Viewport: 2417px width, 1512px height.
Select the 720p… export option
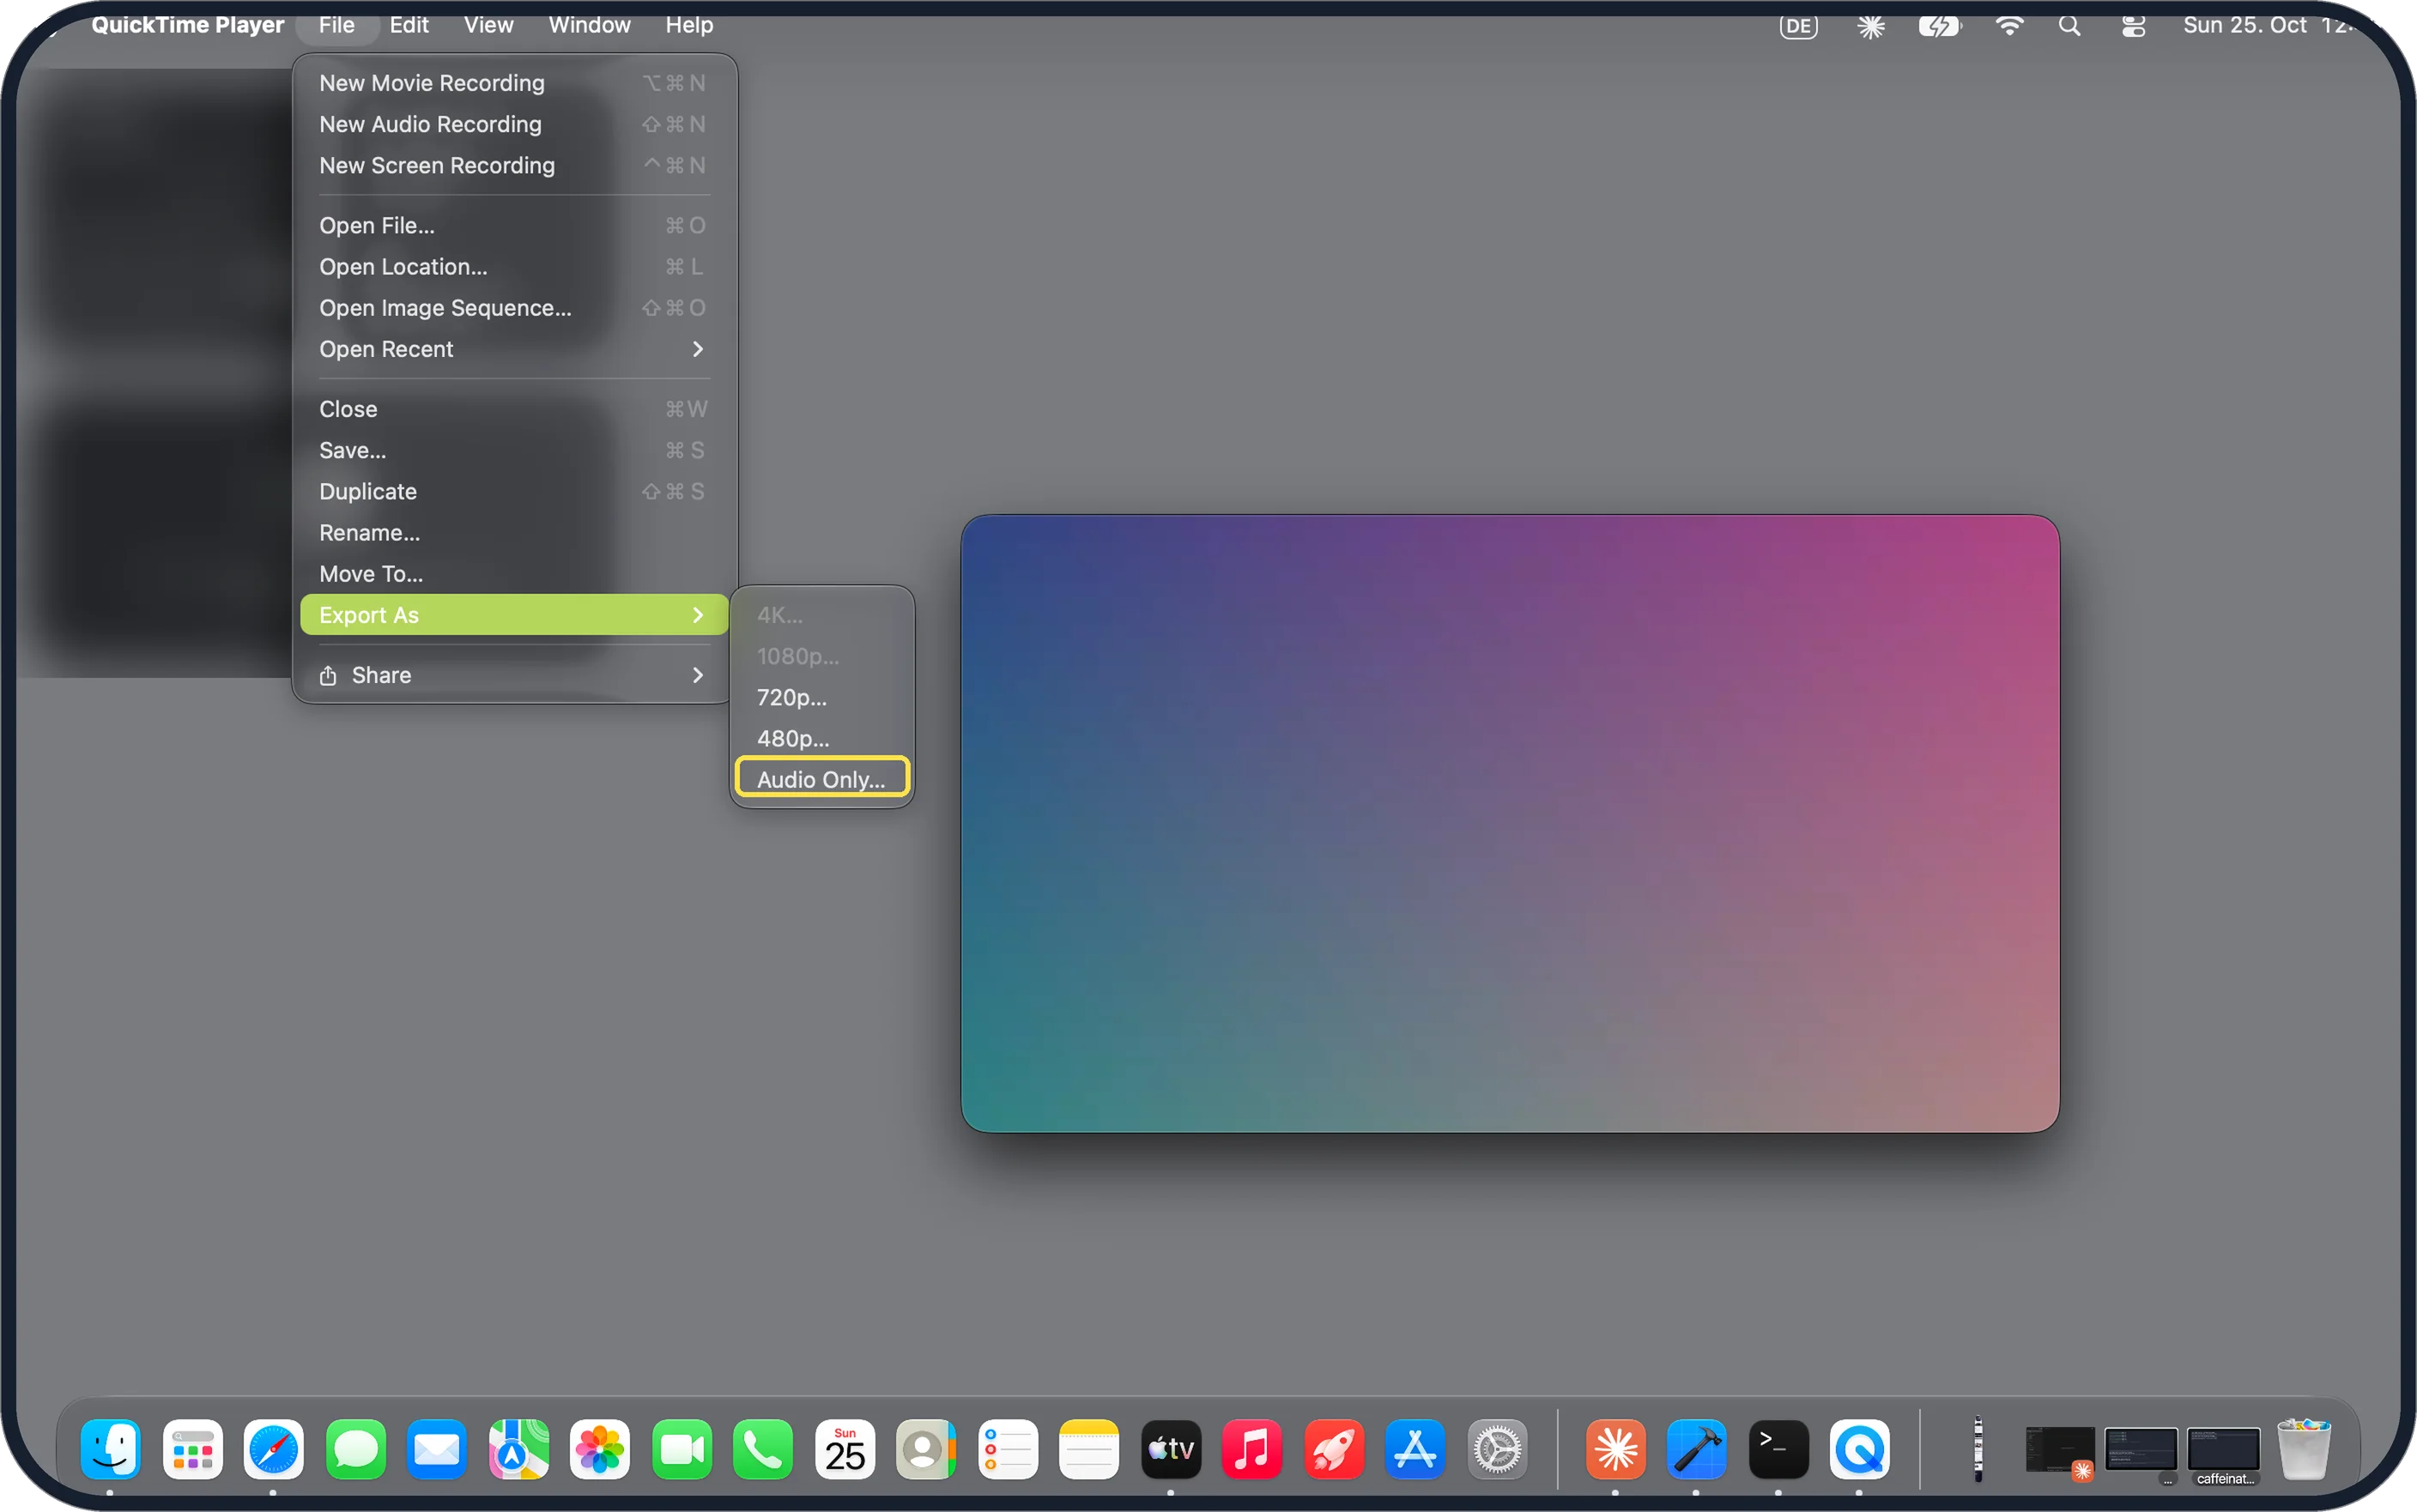[821, 697]
